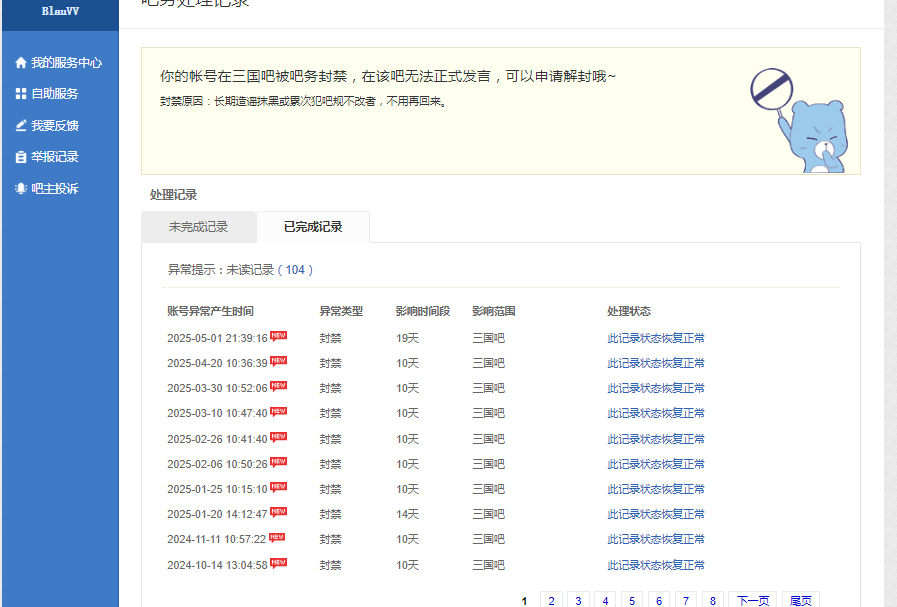Click the pencil icon beside 我要反馈

pos(21,126)
